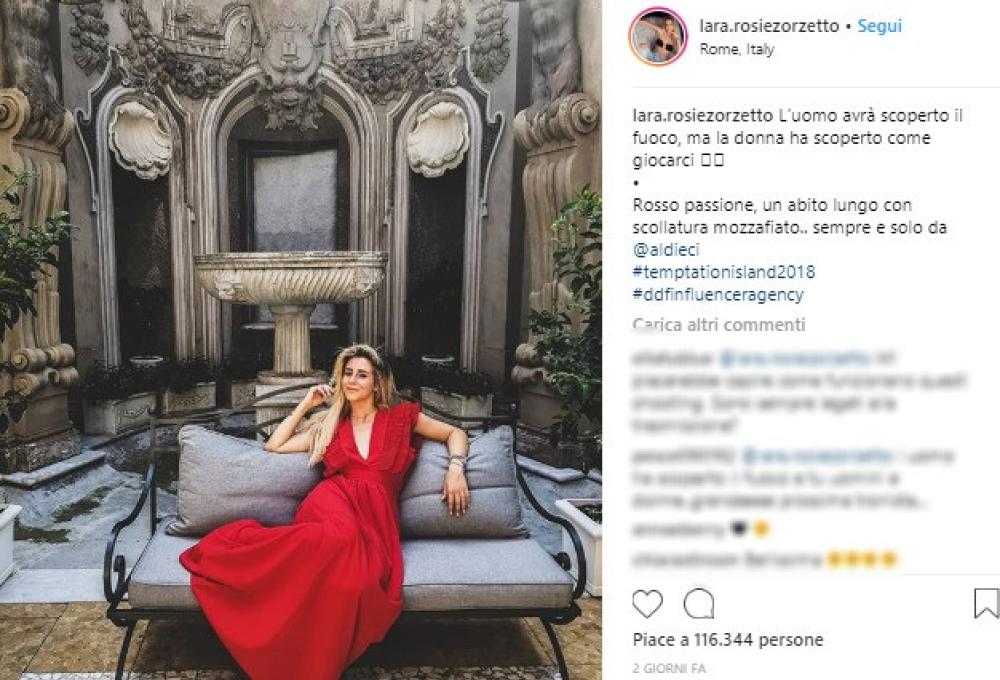1000x680 pixels.
Task: Open hashtag #ddfinfluenceragency
Action: click(718, 294)
